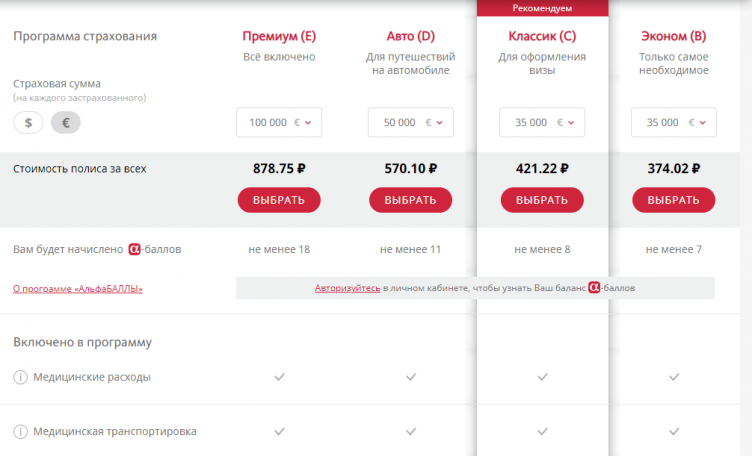Click info icon beside Медицинская транспортировка
The height and width of the screenshot is (456, 752).
click(x=21, y=432)
